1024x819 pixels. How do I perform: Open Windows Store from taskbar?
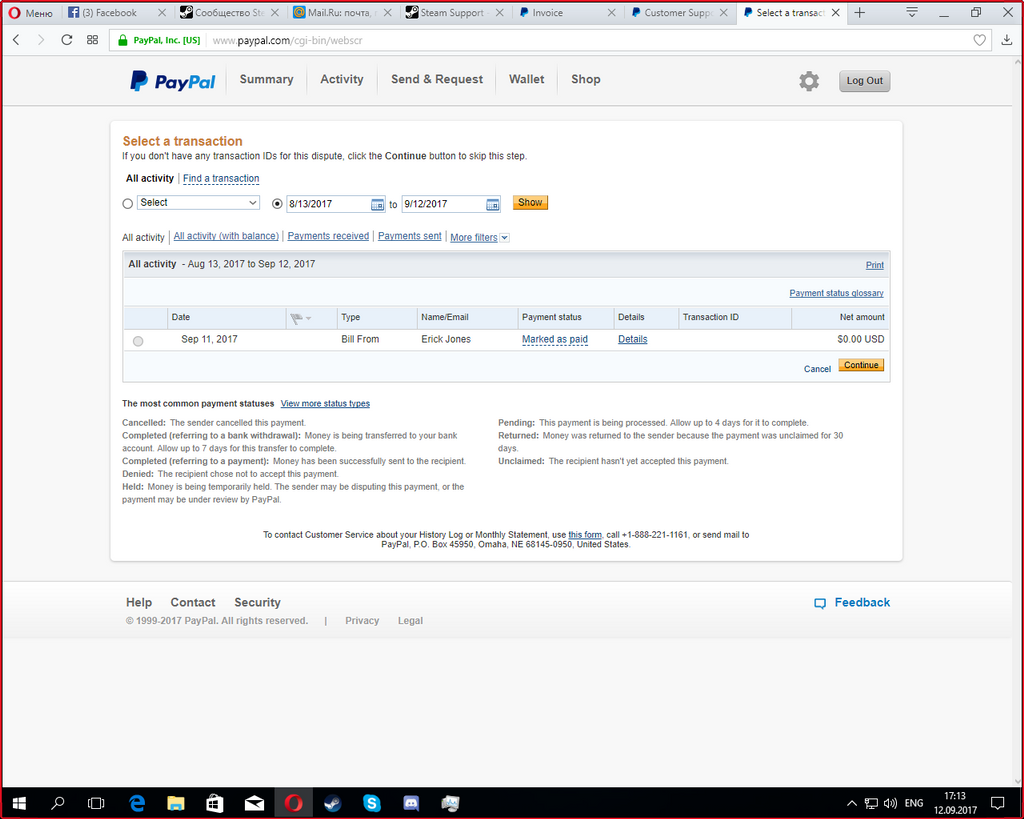215,803
